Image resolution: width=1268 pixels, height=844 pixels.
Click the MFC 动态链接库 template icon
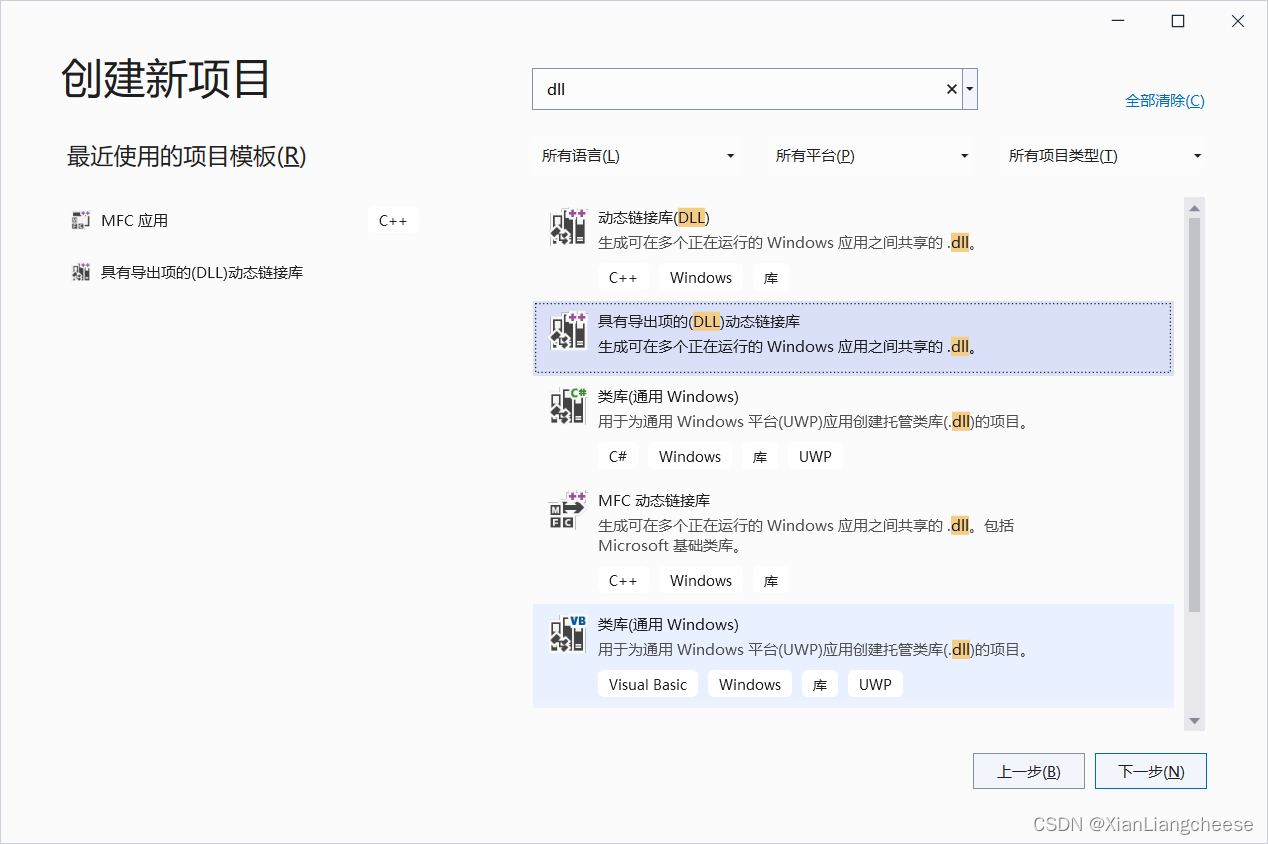tap(568, 510)
